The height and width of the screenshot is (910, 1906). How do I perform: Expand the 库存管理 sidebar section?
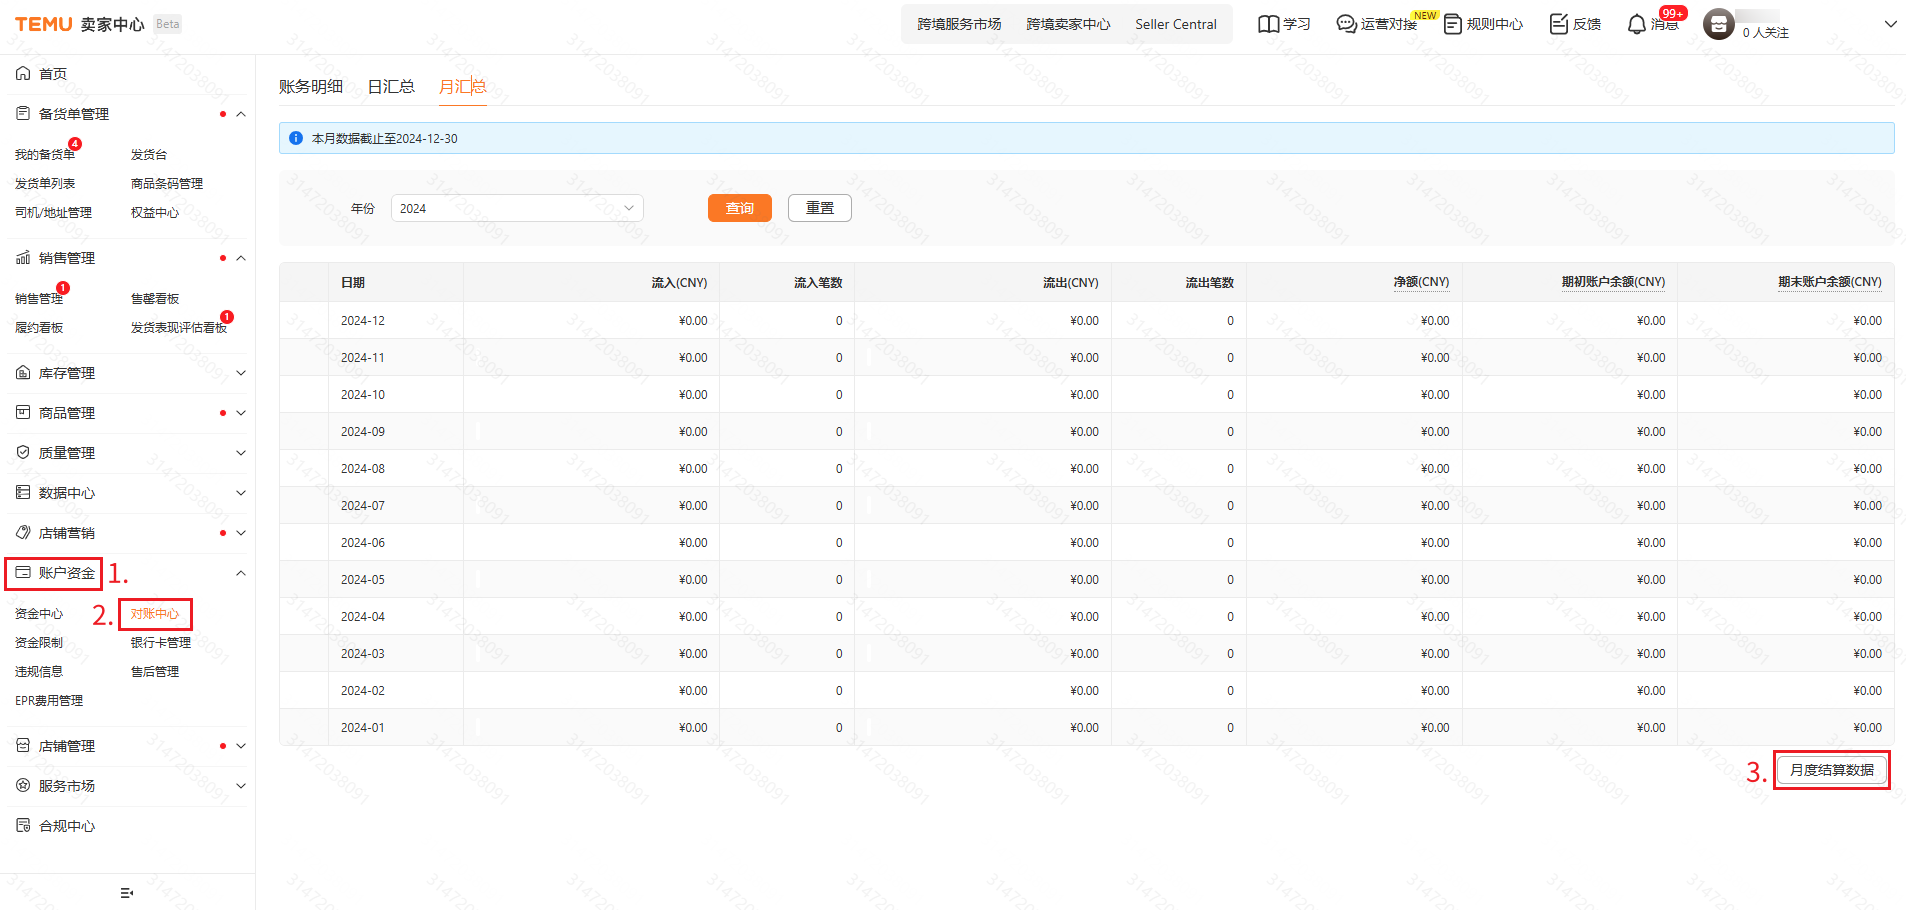pos(240,373)
